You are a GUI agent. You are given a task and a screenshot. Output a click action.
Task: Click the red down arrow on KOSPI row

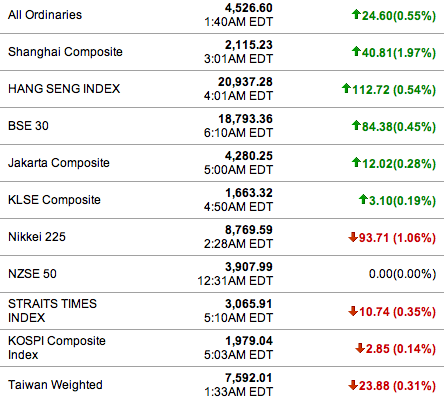pos(360,348)
